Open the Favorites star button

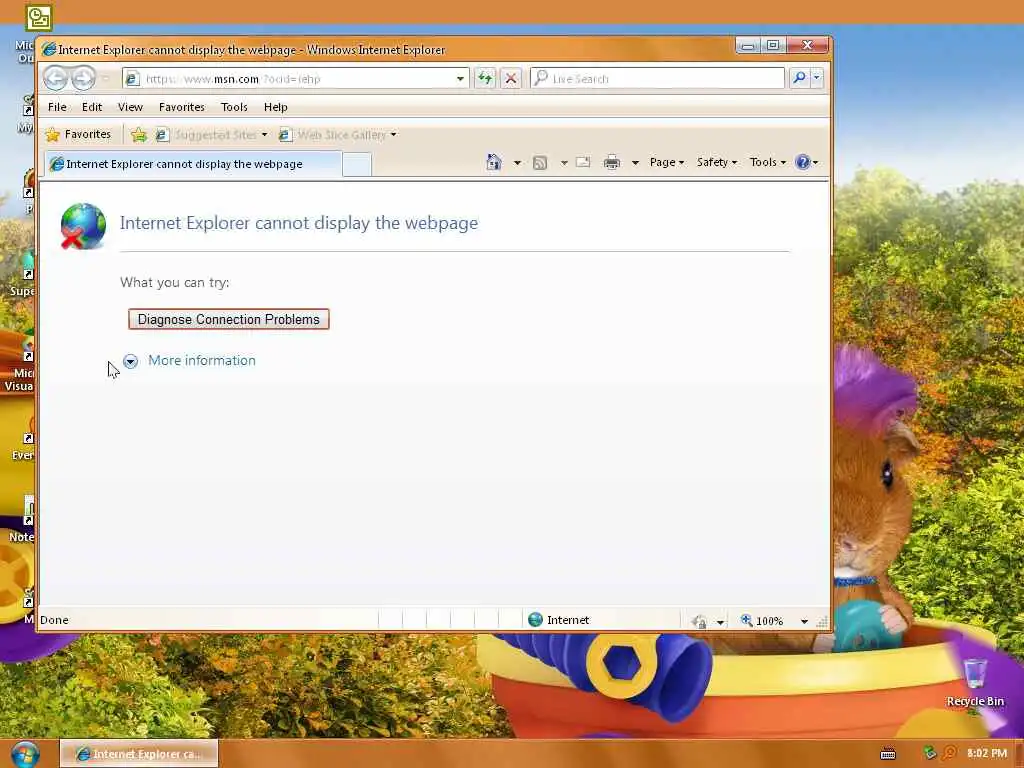[x=78, y=135]
